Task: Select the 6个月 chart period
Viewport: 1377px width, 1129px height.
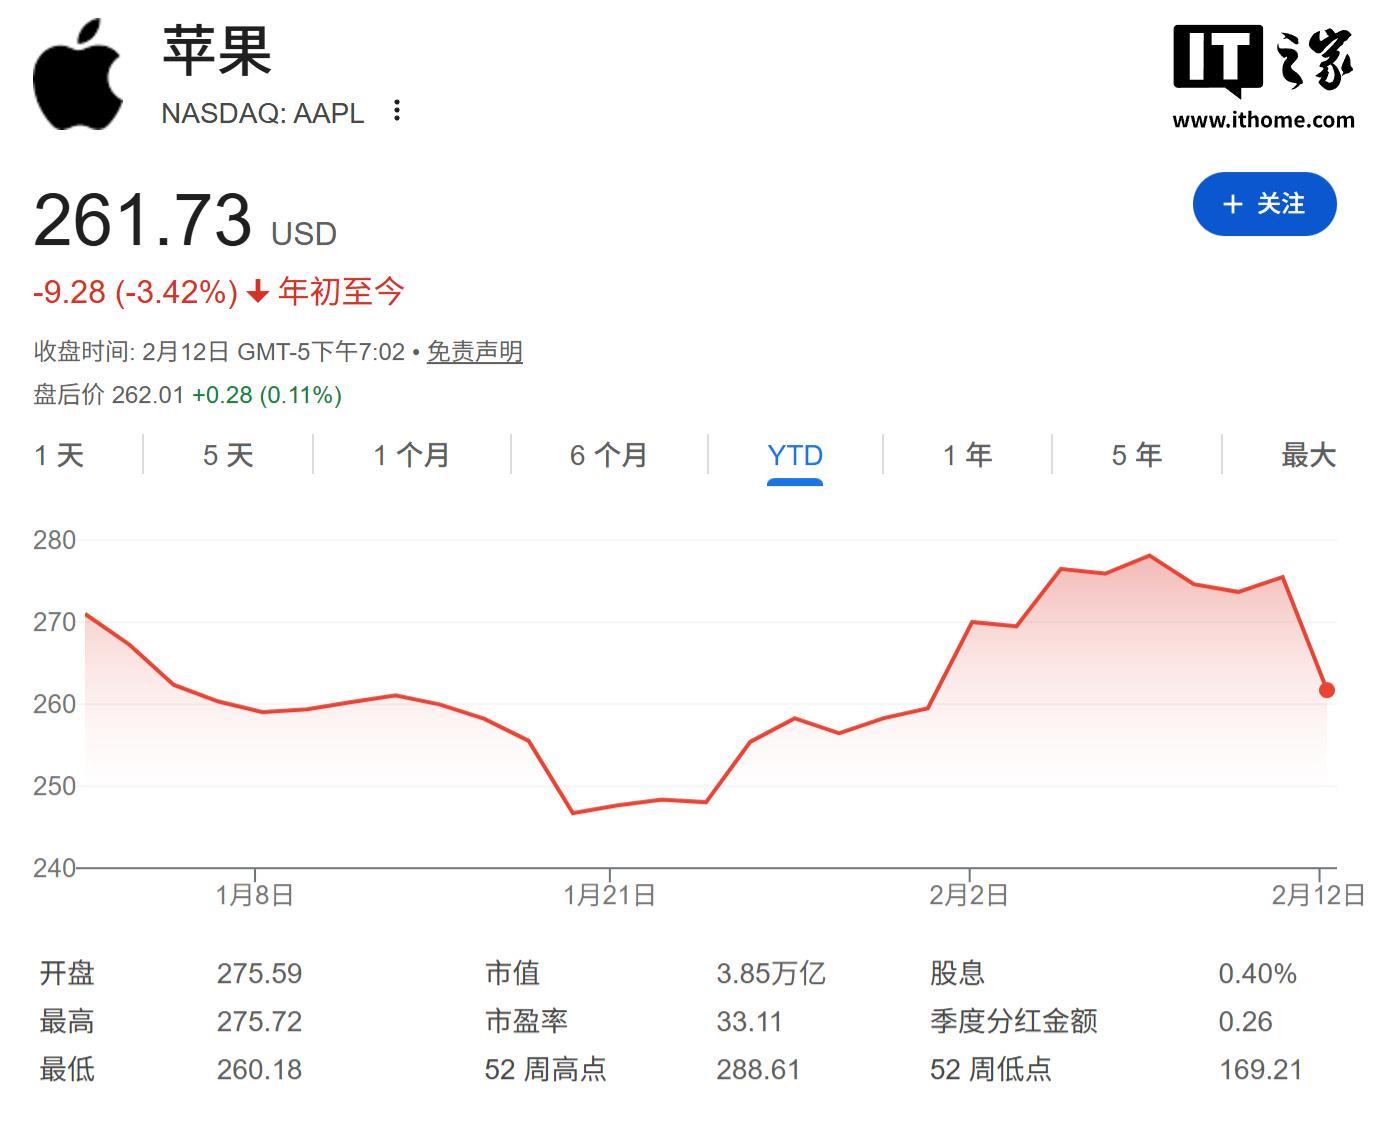Action: coord(607,455)
